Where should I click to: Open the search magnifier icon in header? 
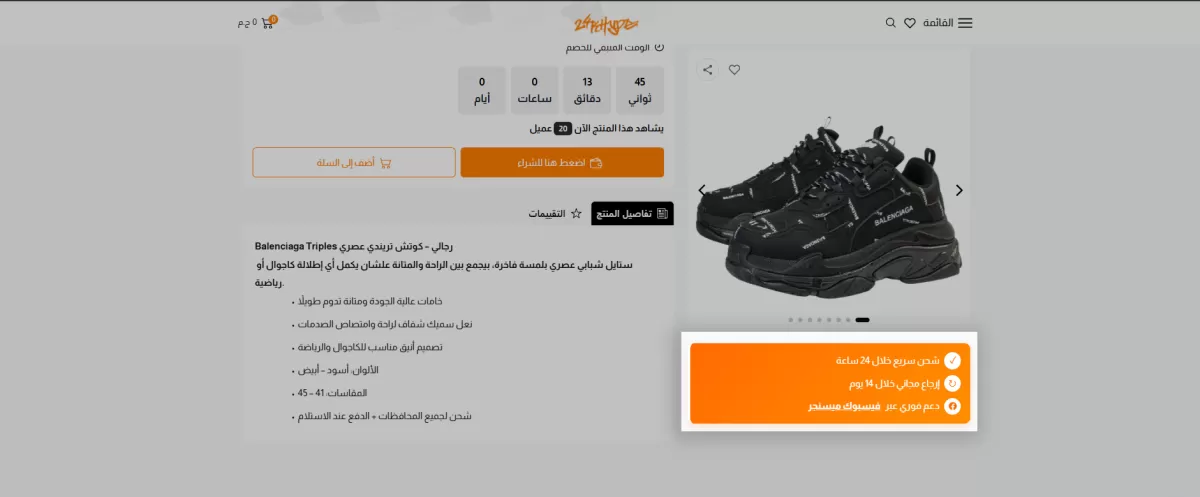(890, 23)
